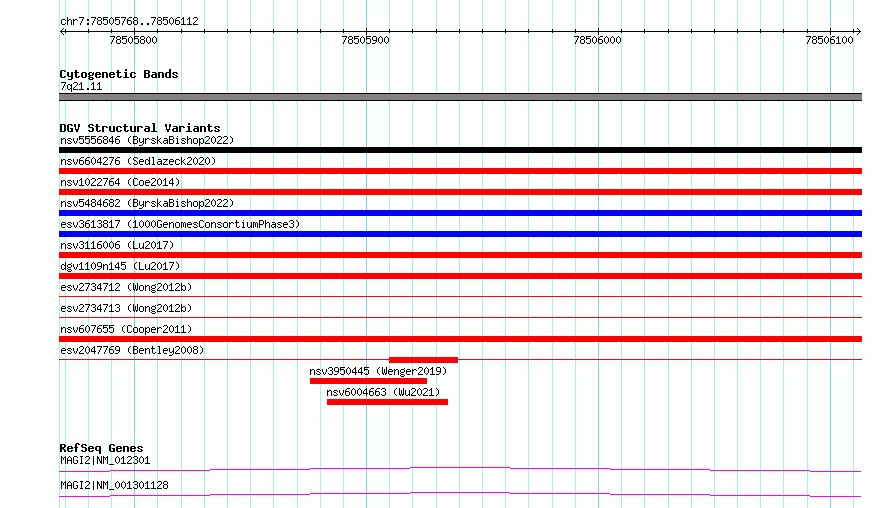Click the red nsv6604276 variant bar

pos(460,171)
